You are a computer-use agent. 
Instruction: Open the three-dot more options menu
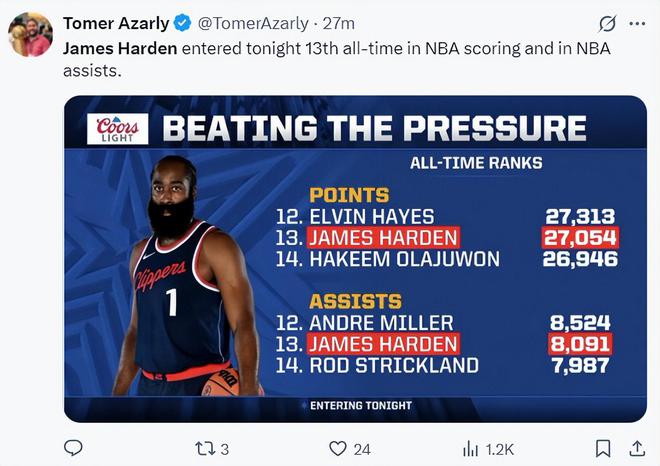point(637,24)
